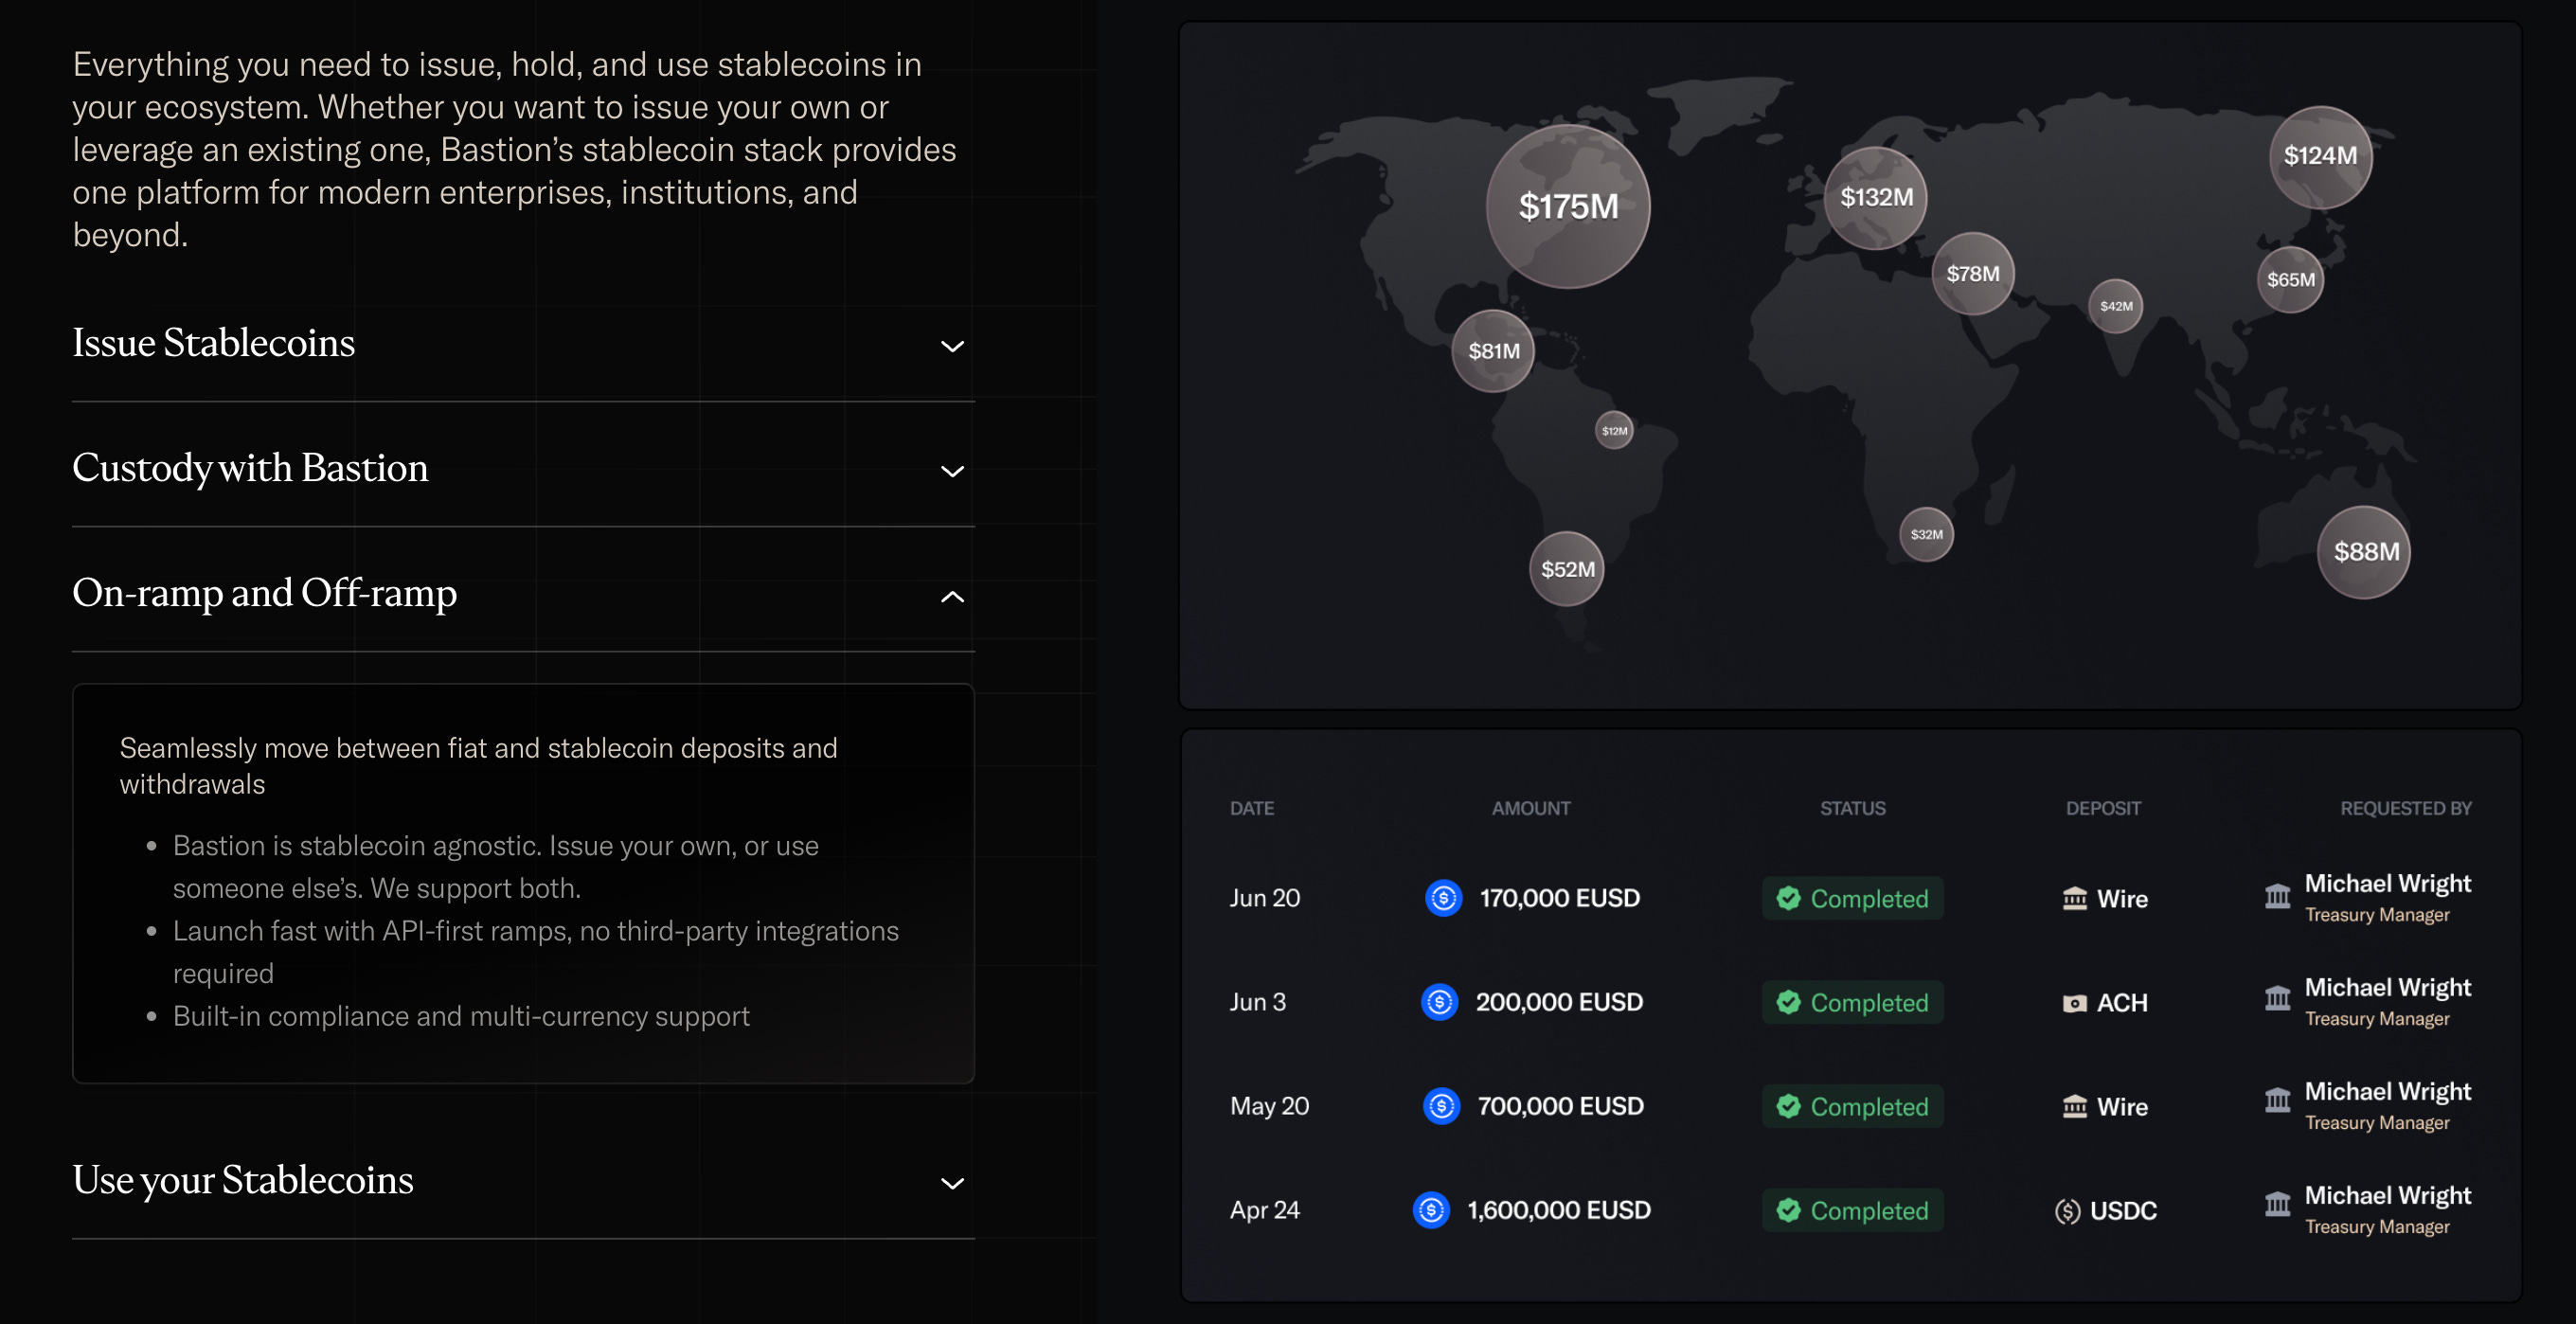Viewport: 2576px width, 1324px height.
Task: Click EUSD coin icon in Jun 20 row
Action: pos(1443,898)
